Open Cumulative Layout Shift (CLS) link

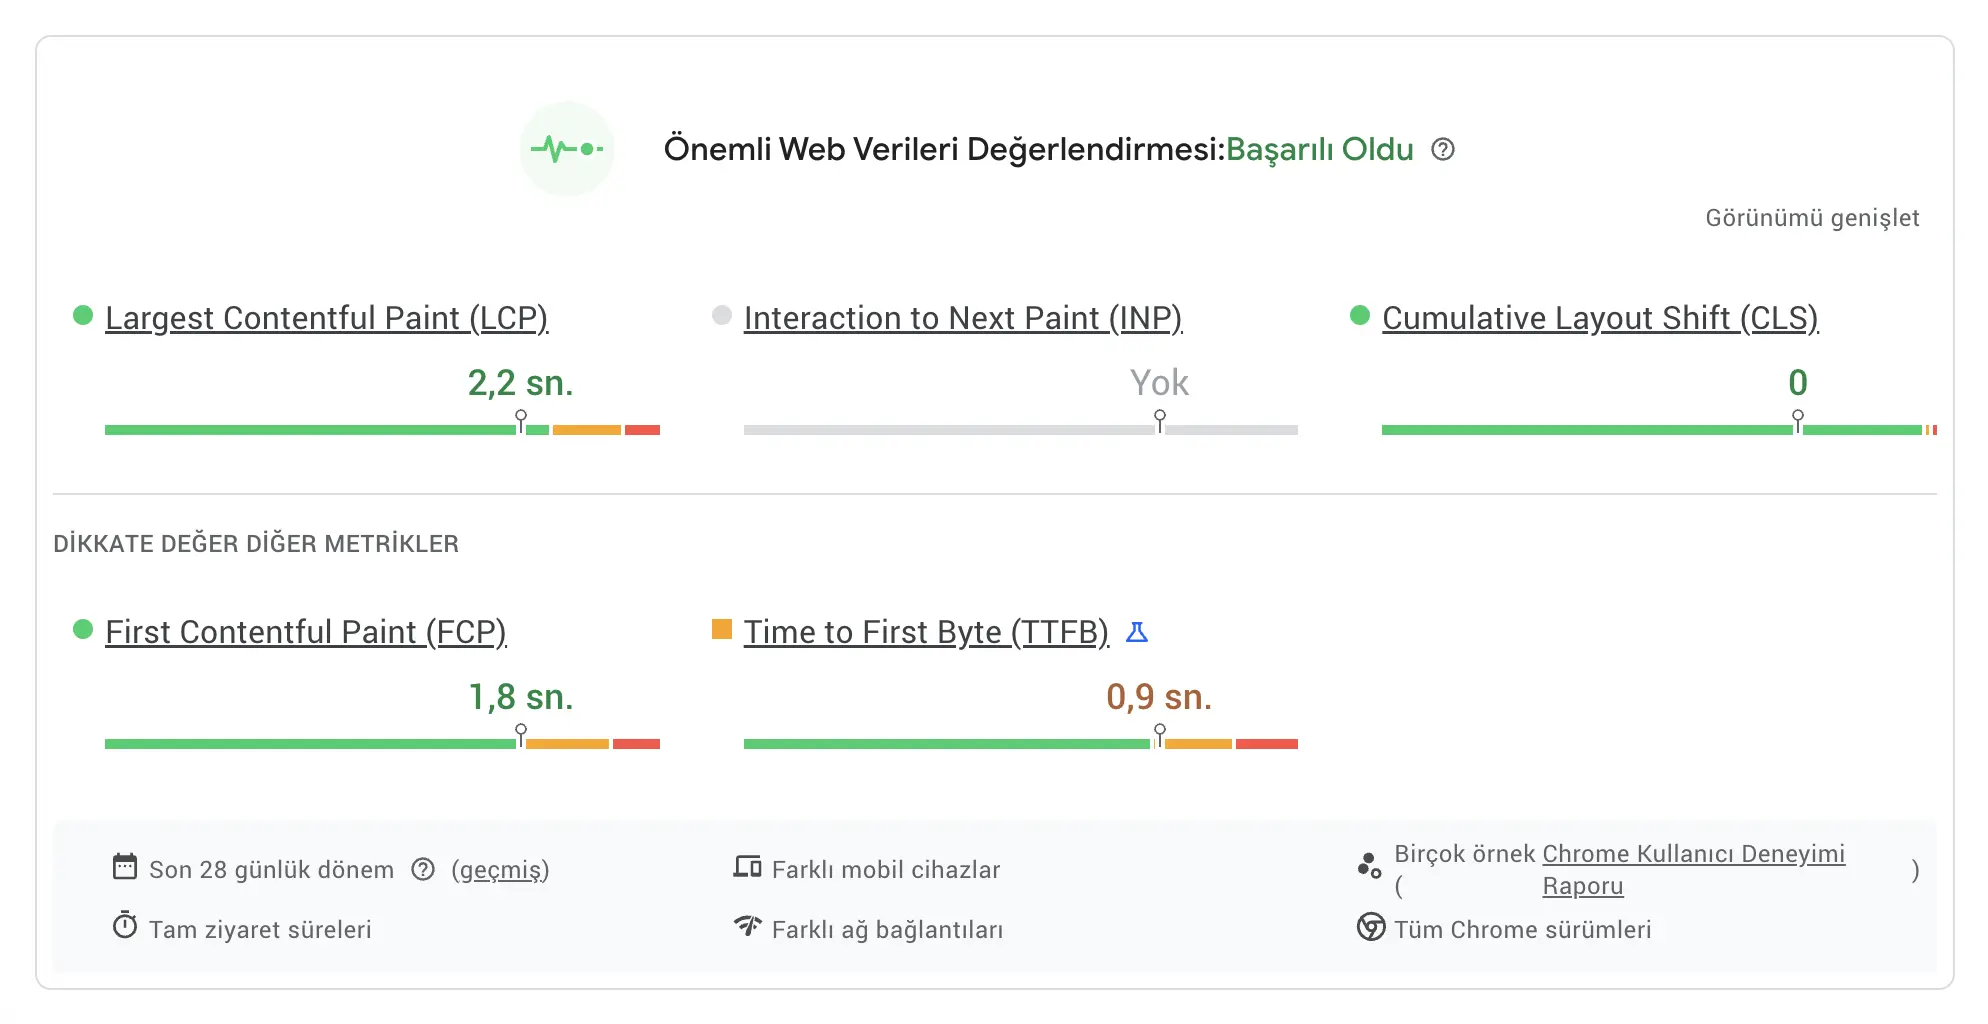click(1599, 318)
